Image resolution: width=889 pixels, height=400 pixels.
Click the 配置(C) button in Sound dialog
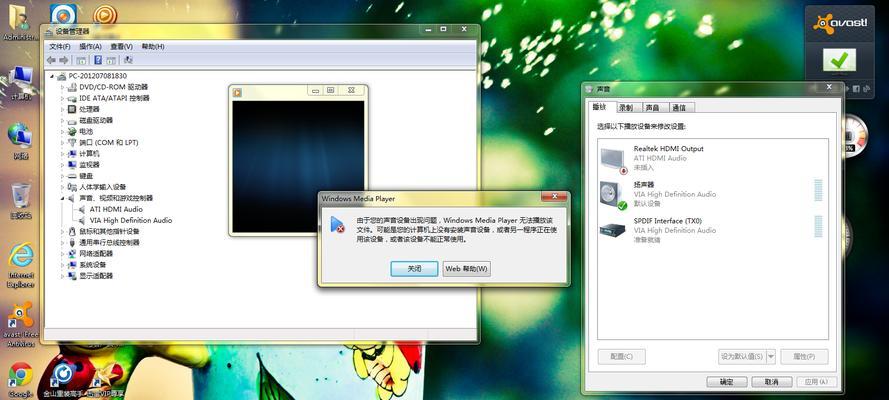(x=621, y=357)
